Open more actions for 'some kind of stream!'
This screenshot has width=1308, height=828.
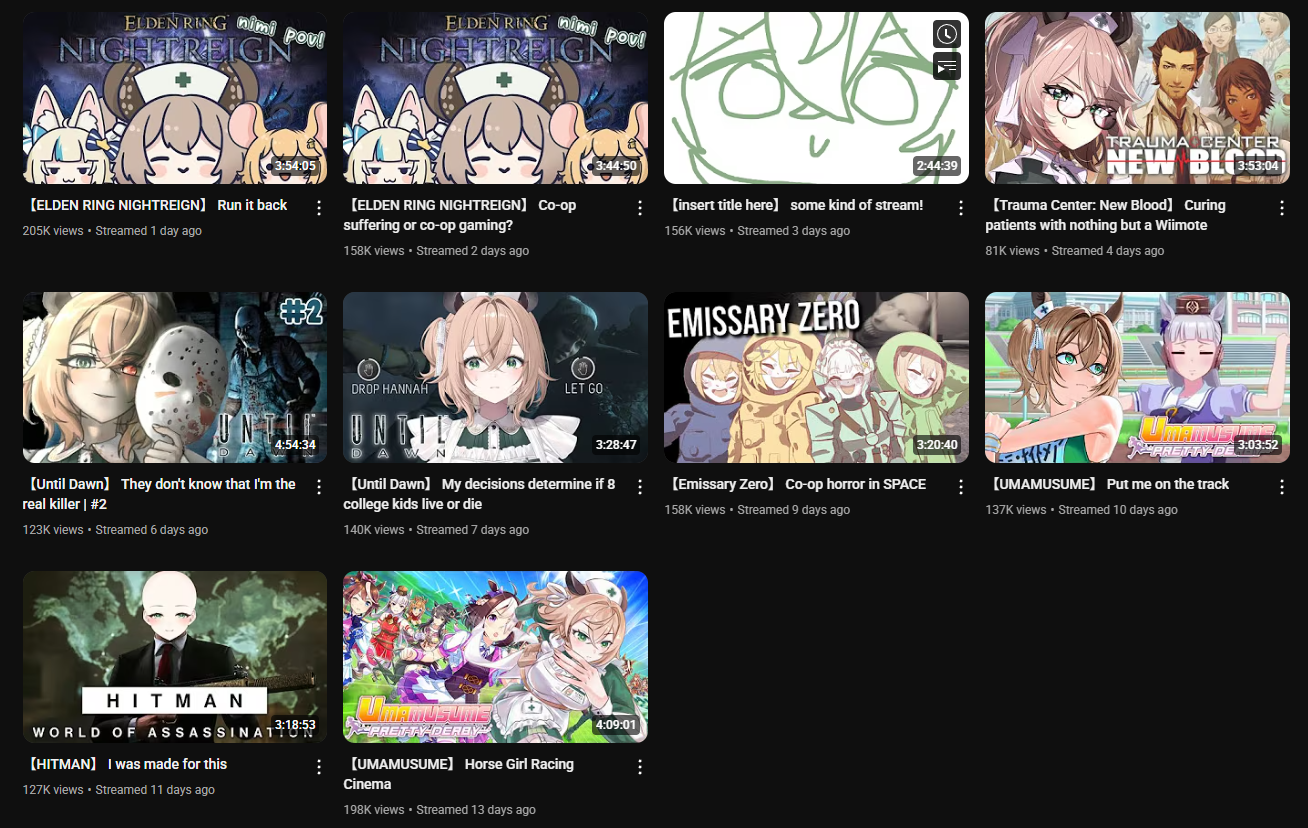point(961,208)
